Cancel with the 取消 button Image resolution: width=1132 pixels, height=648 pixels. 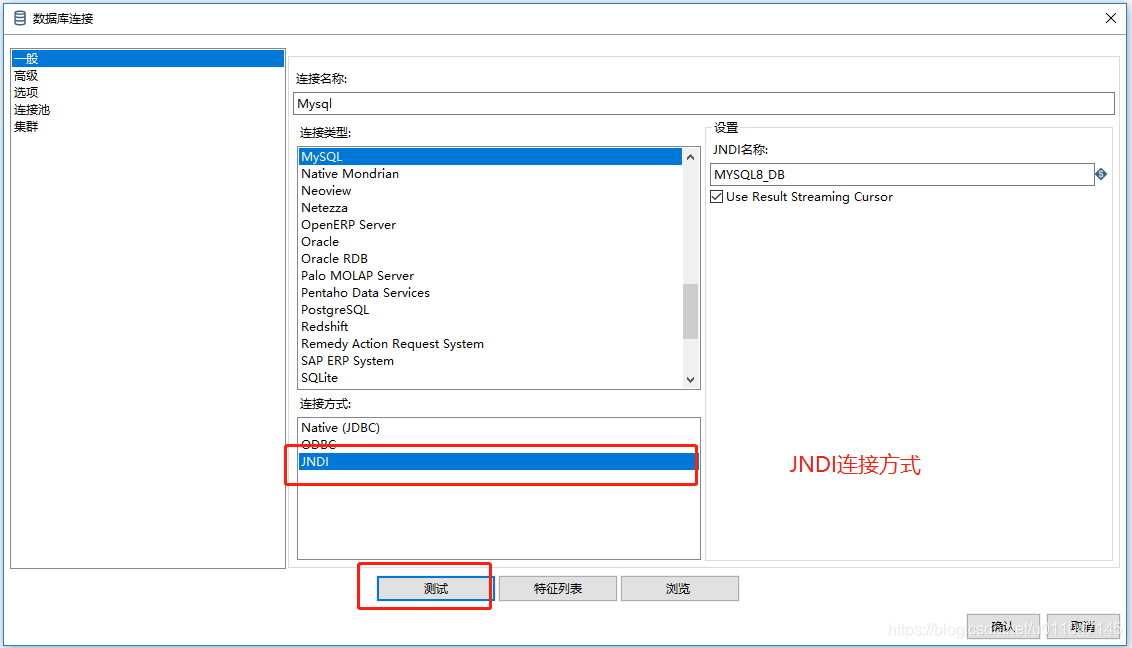(1083, 626)
